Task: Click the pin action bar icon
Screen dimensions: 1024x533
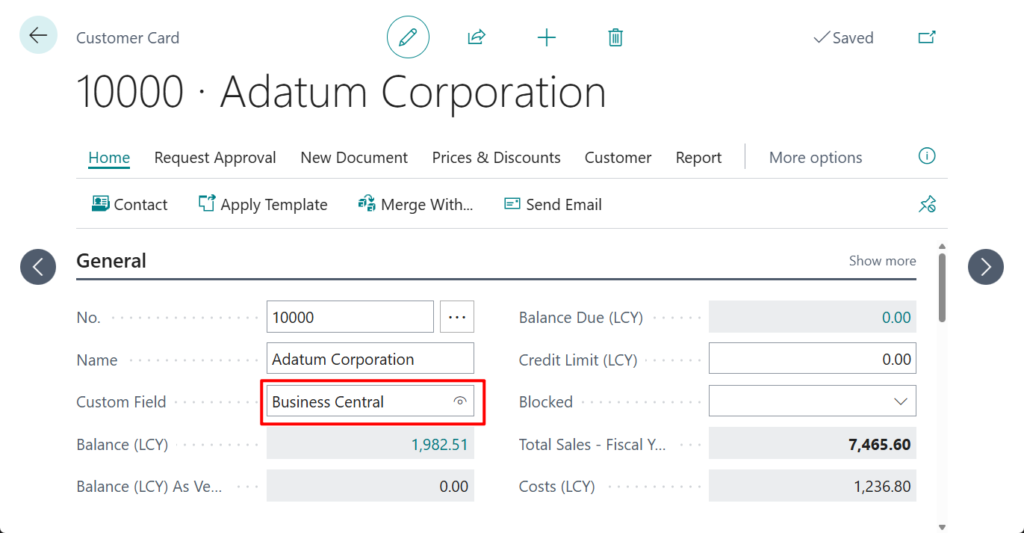Action: click(x=927, y=204)
